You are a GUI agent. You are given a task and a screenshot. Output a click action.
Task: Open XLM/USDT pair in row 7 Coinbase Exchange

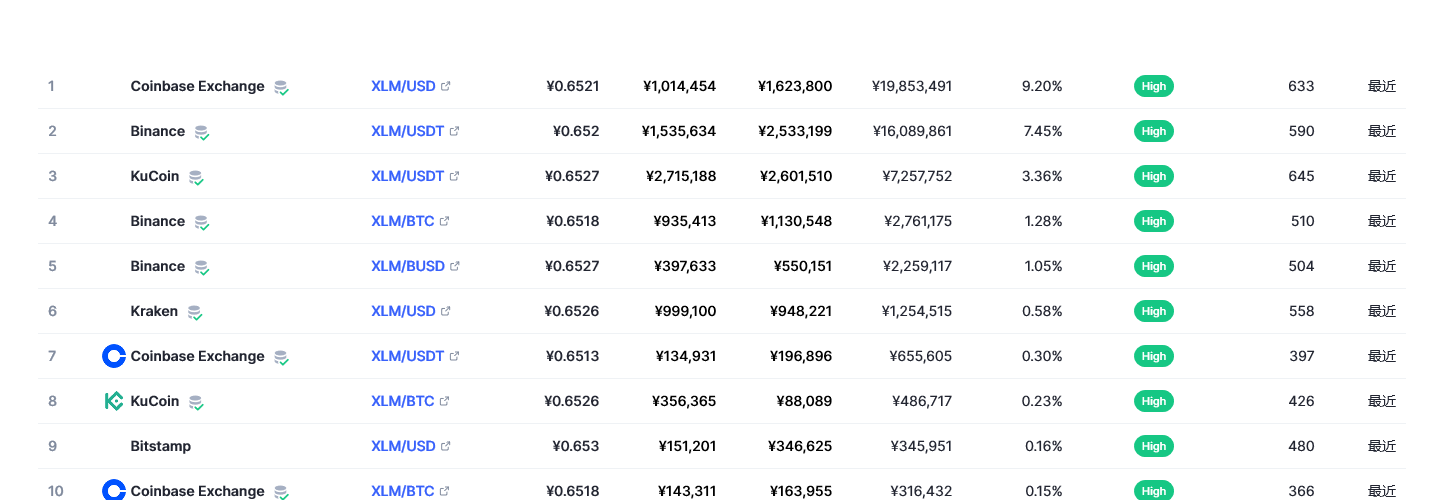point(407,356)
